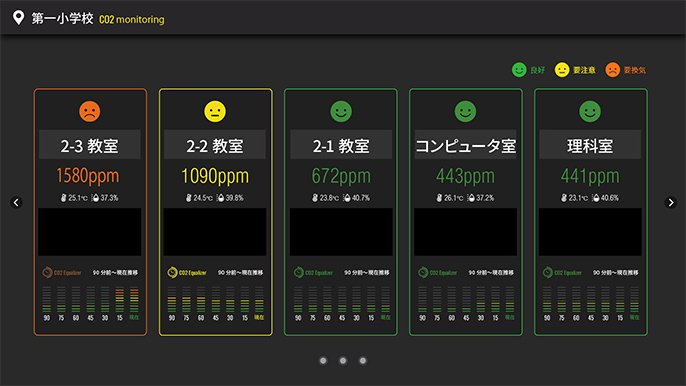Select the third page indicator dot

363,361
